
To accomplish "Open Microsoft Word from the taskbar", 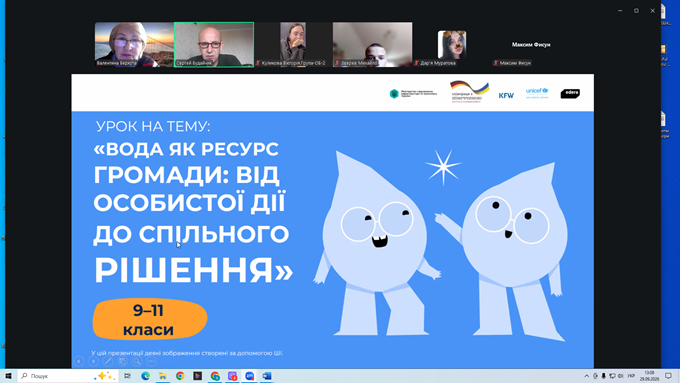I will [267, 376].
